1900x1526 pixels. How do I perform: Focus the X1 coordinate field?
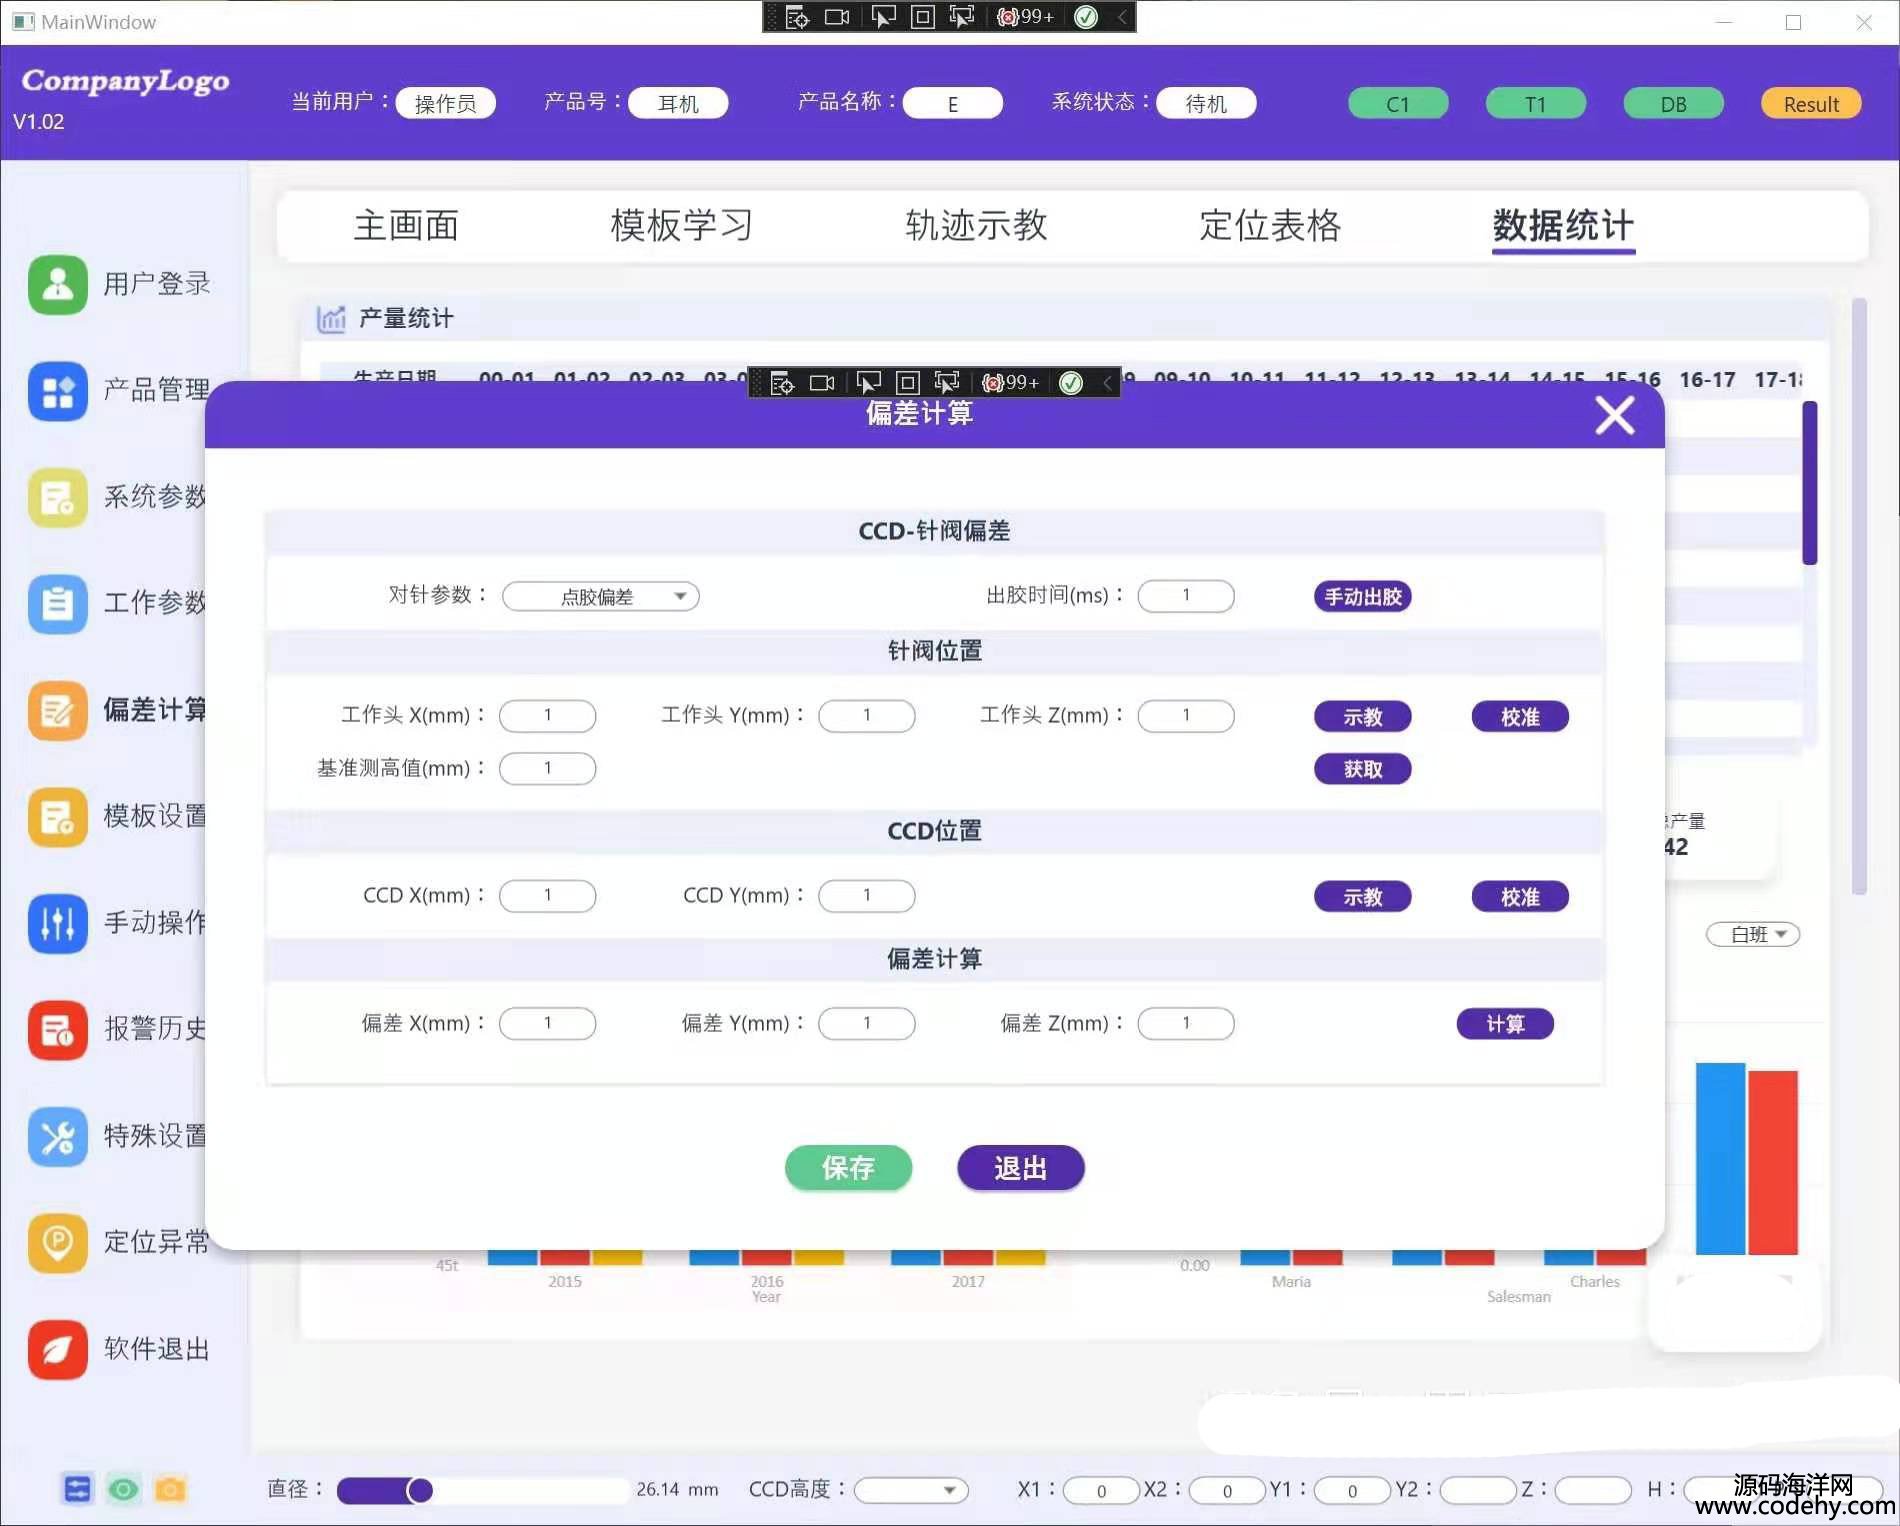[1101, 1490]
